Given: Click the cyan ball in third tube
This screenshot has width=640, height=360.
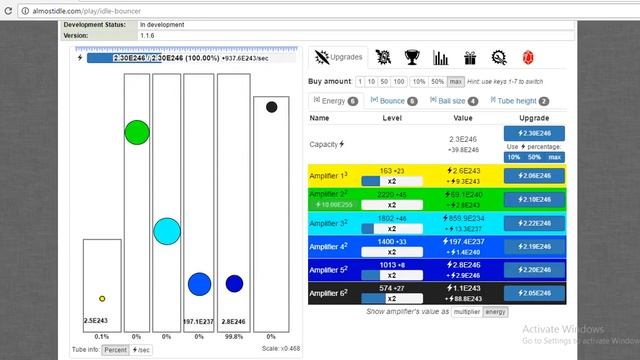Looking at the screenshot, I should 167,231.
